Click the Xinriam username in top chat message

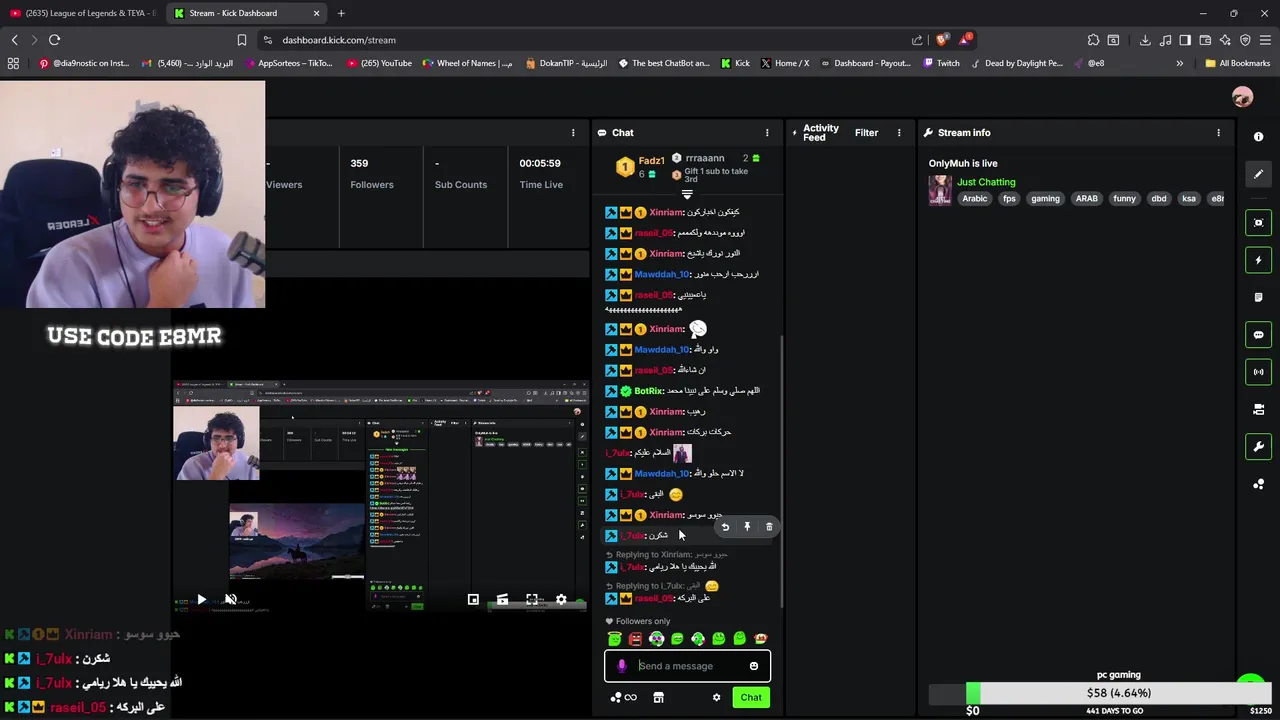666,213
